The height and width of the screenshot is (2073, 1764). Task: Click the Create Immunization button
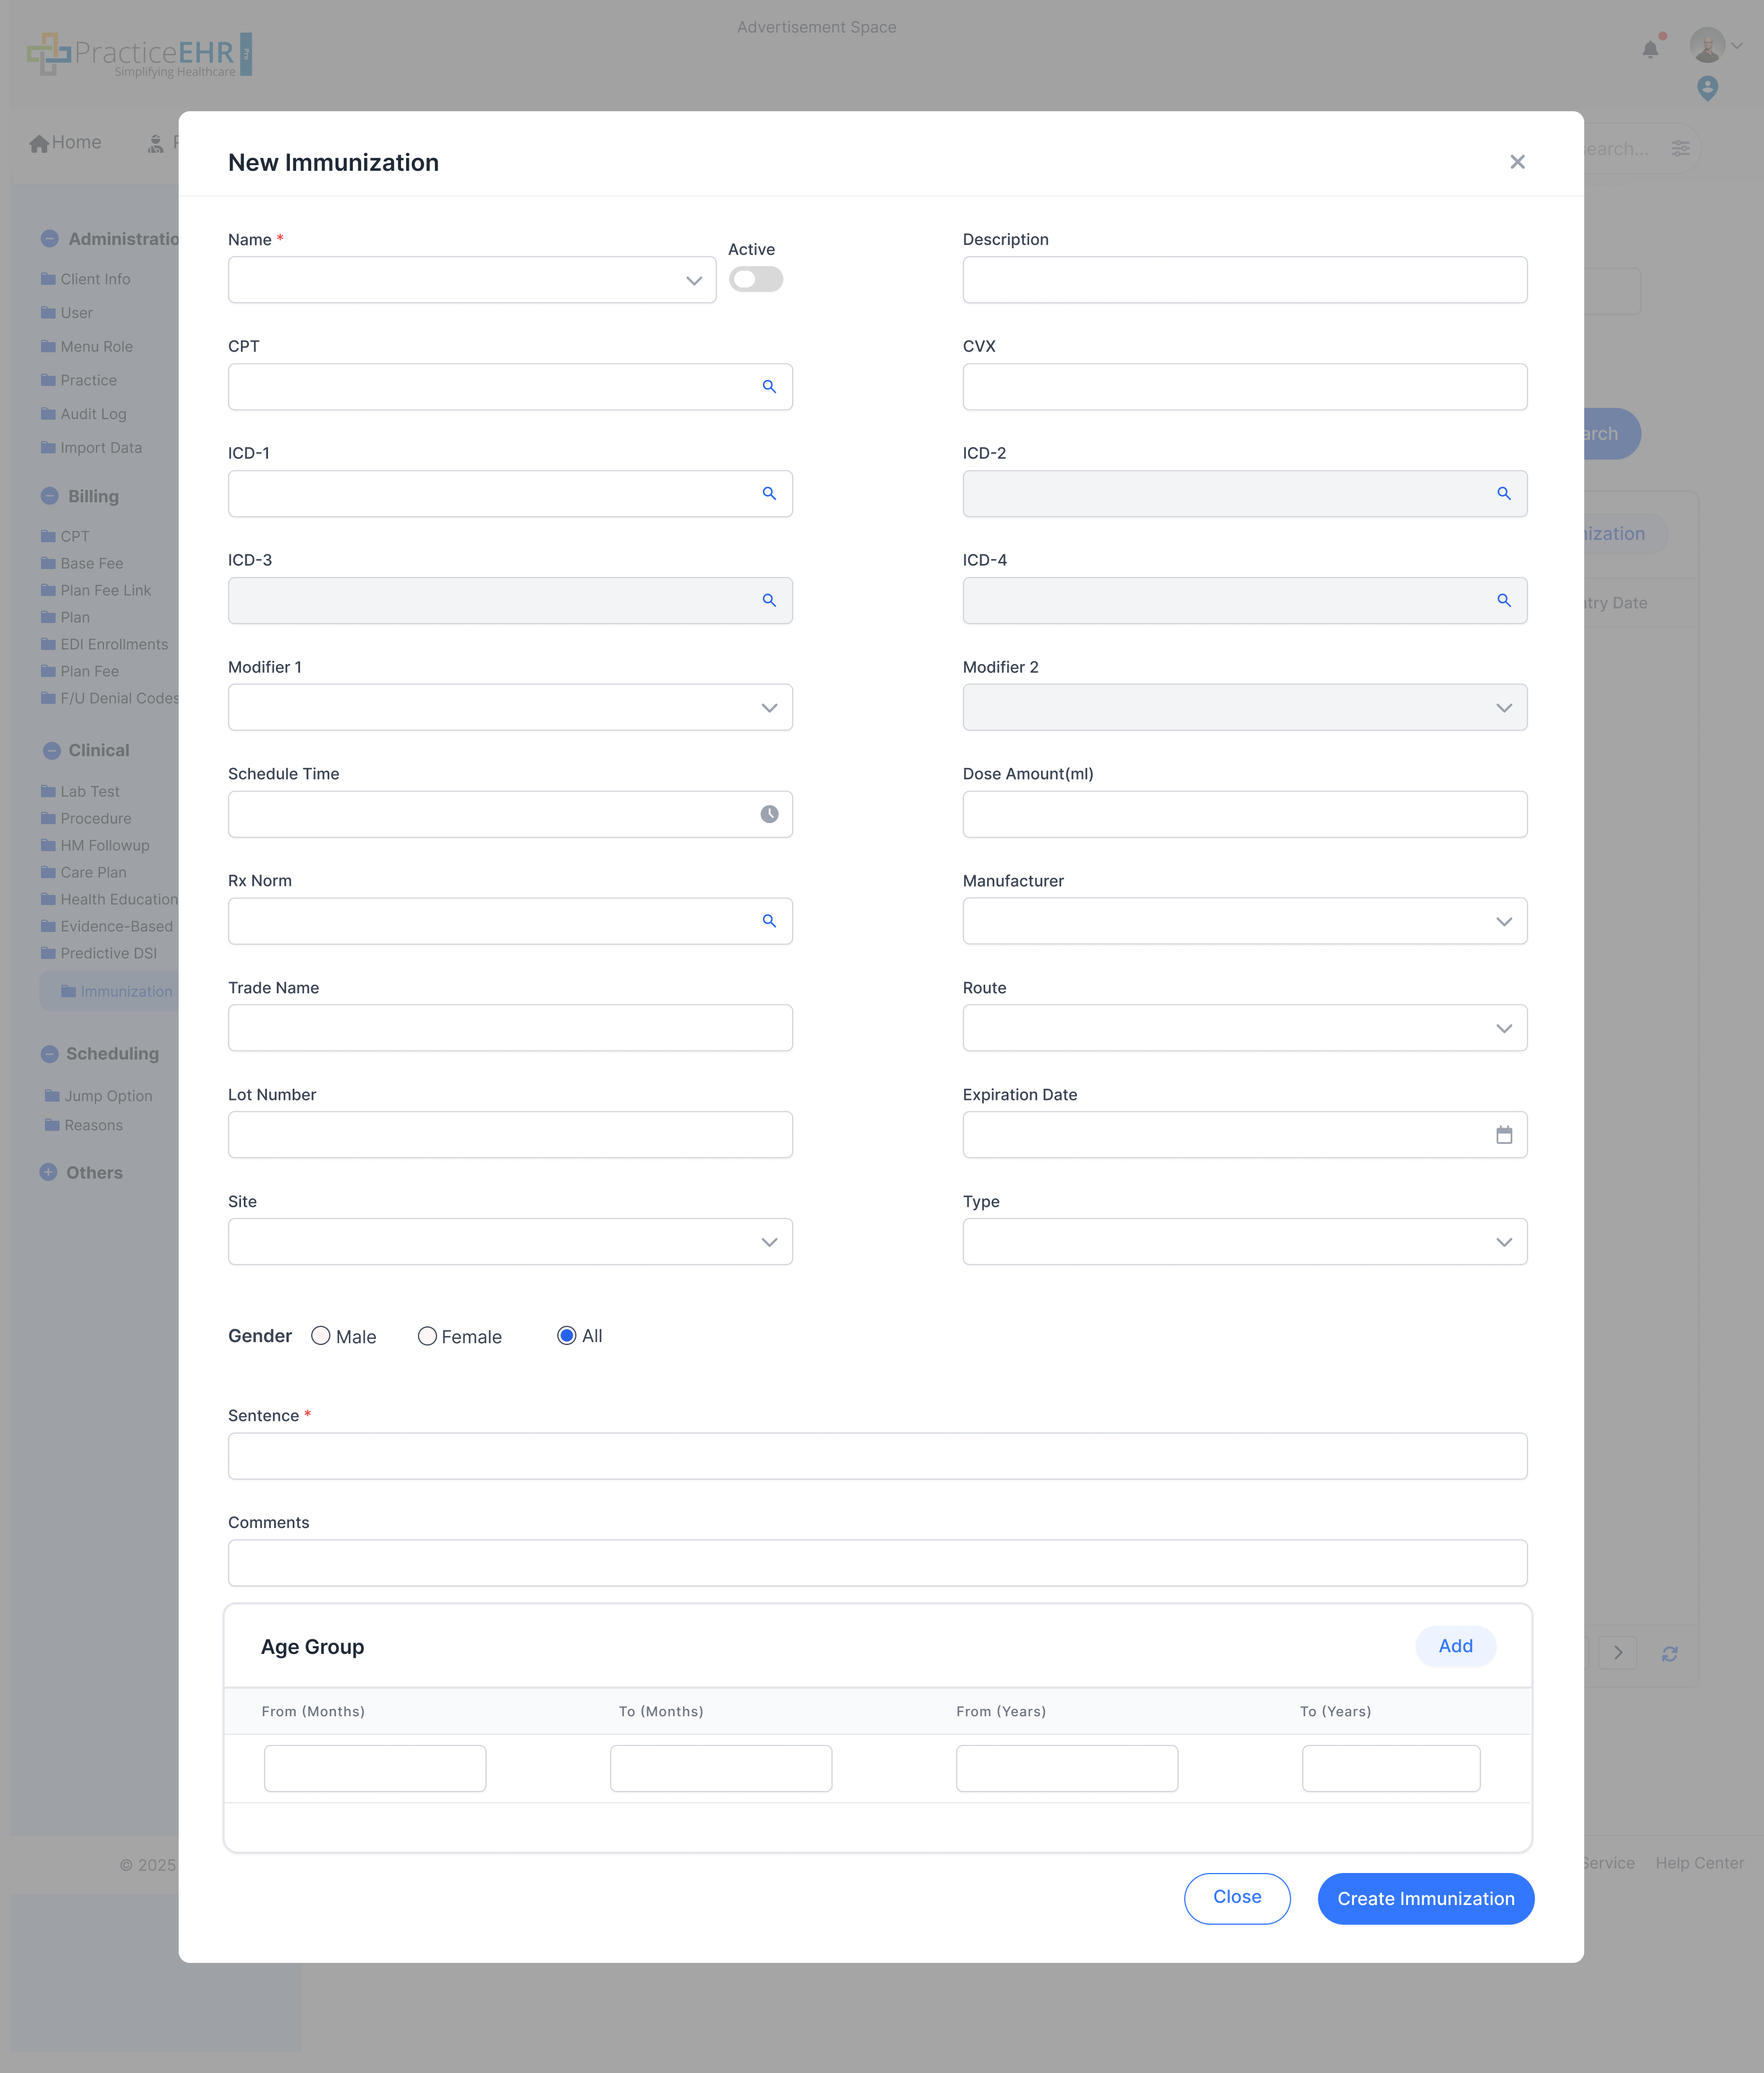pyautogui.click(x=1425, y=1898)
